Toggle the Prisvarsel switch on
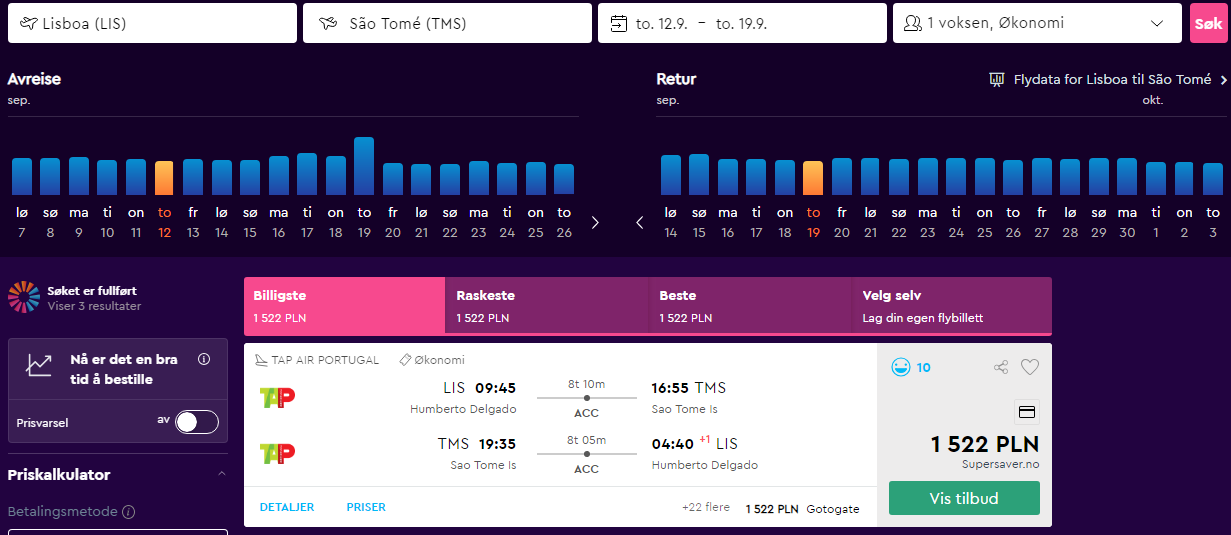The image size is (1231, 535). (197, 422)
